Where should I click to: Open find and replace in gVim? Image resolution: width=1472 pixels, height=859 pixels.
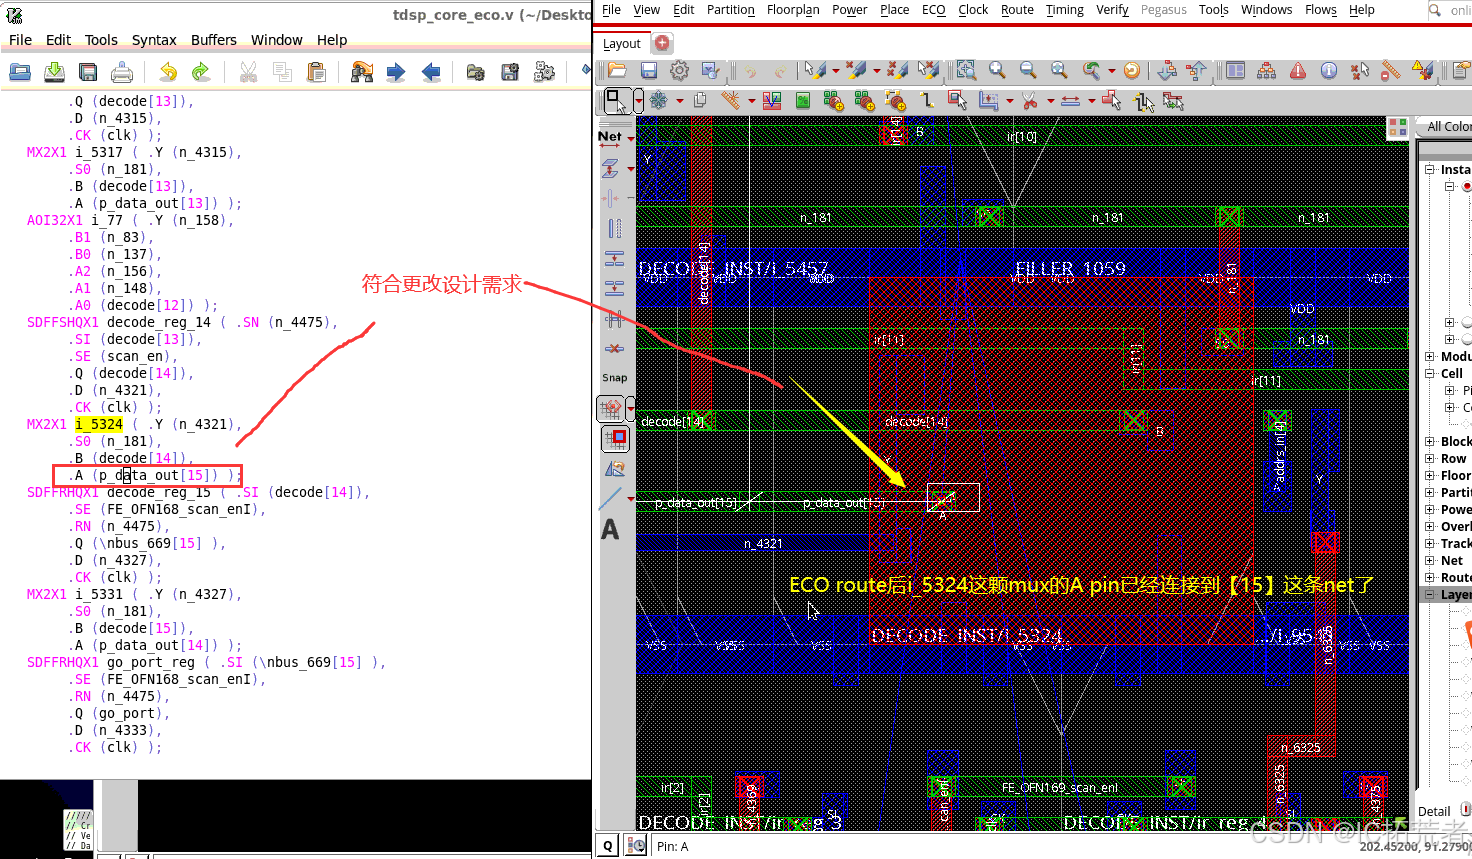[362, 72]
